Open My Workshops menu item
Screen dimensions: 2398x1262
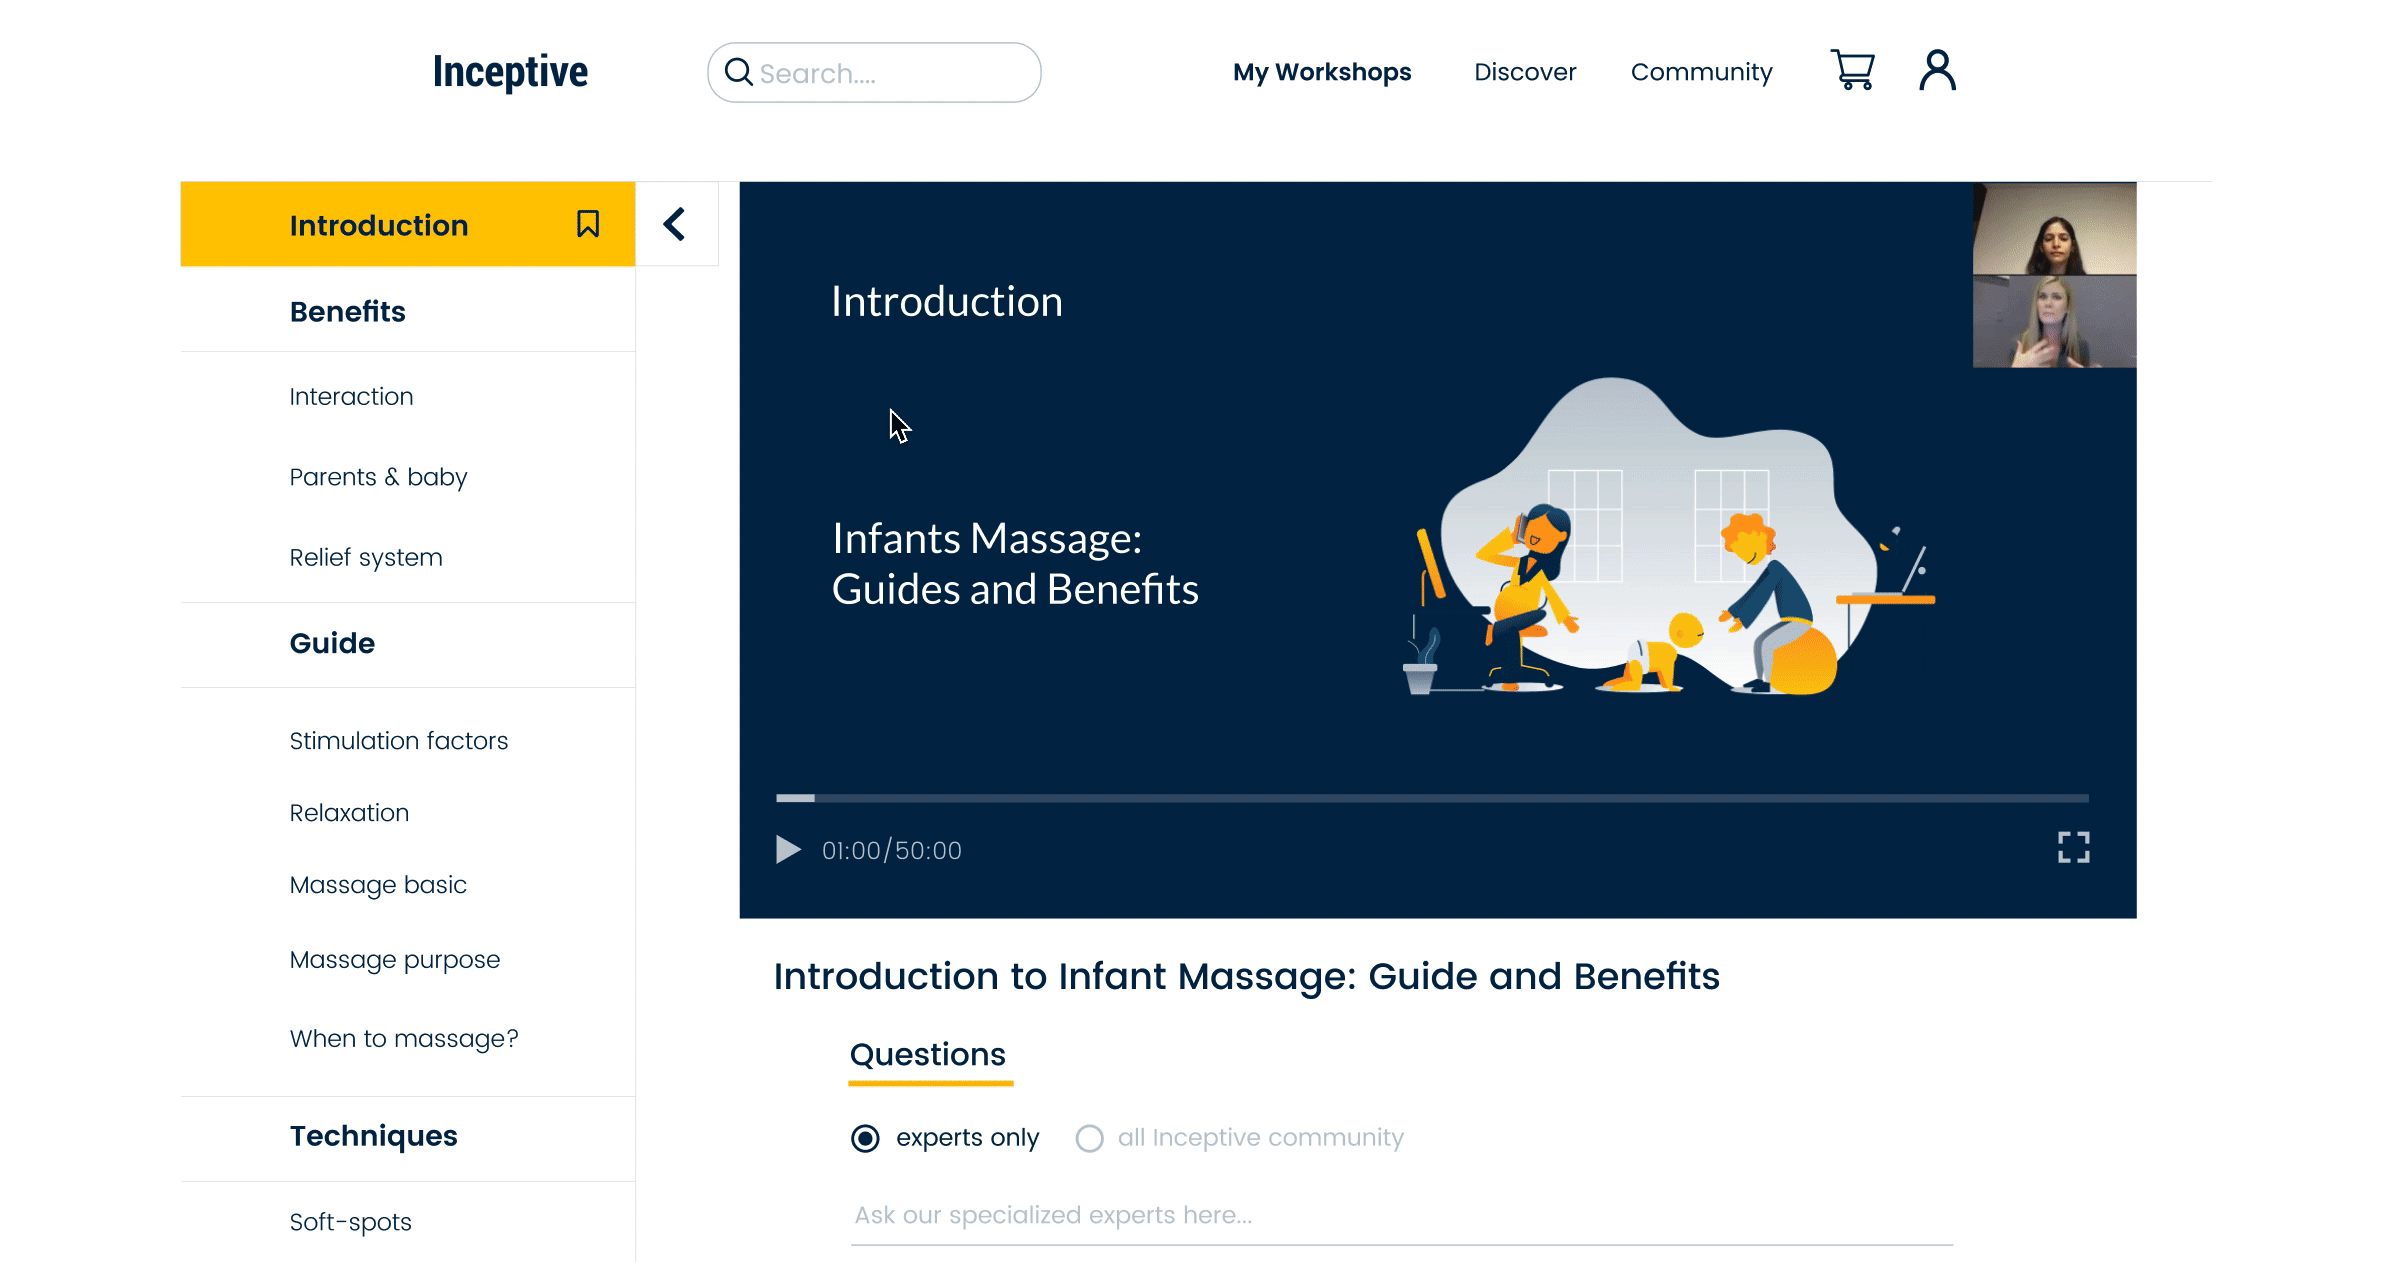1321,72
